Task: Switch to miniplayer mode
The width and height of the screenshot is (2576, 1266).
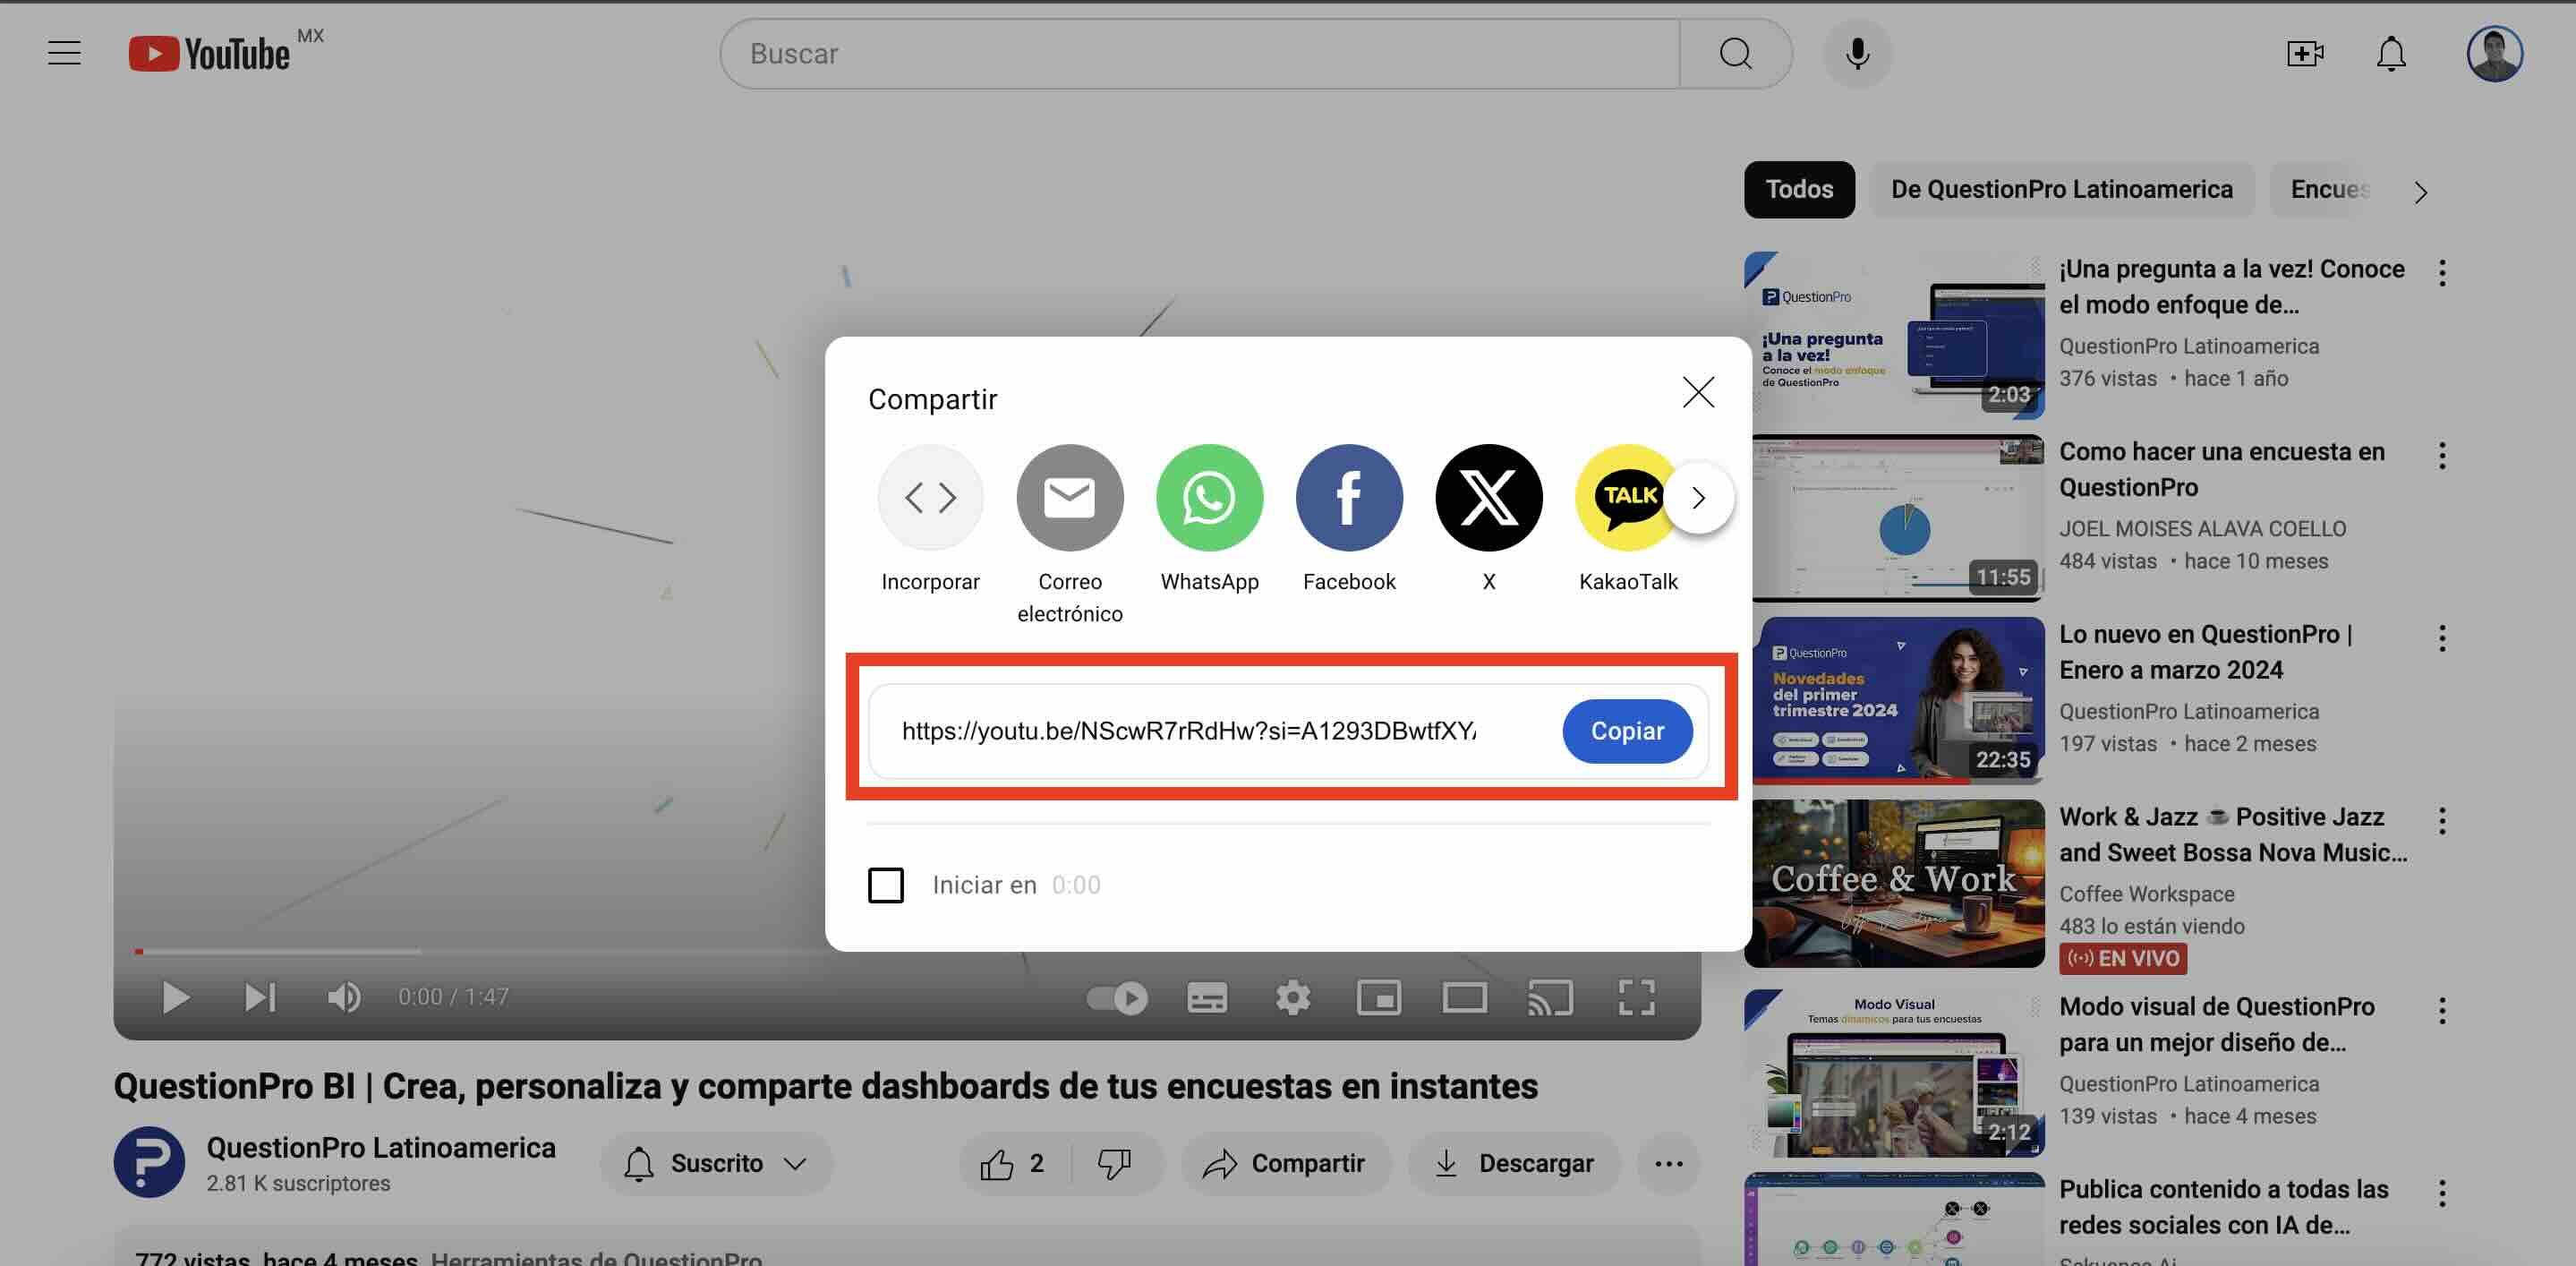Action: coord(1378,997)
